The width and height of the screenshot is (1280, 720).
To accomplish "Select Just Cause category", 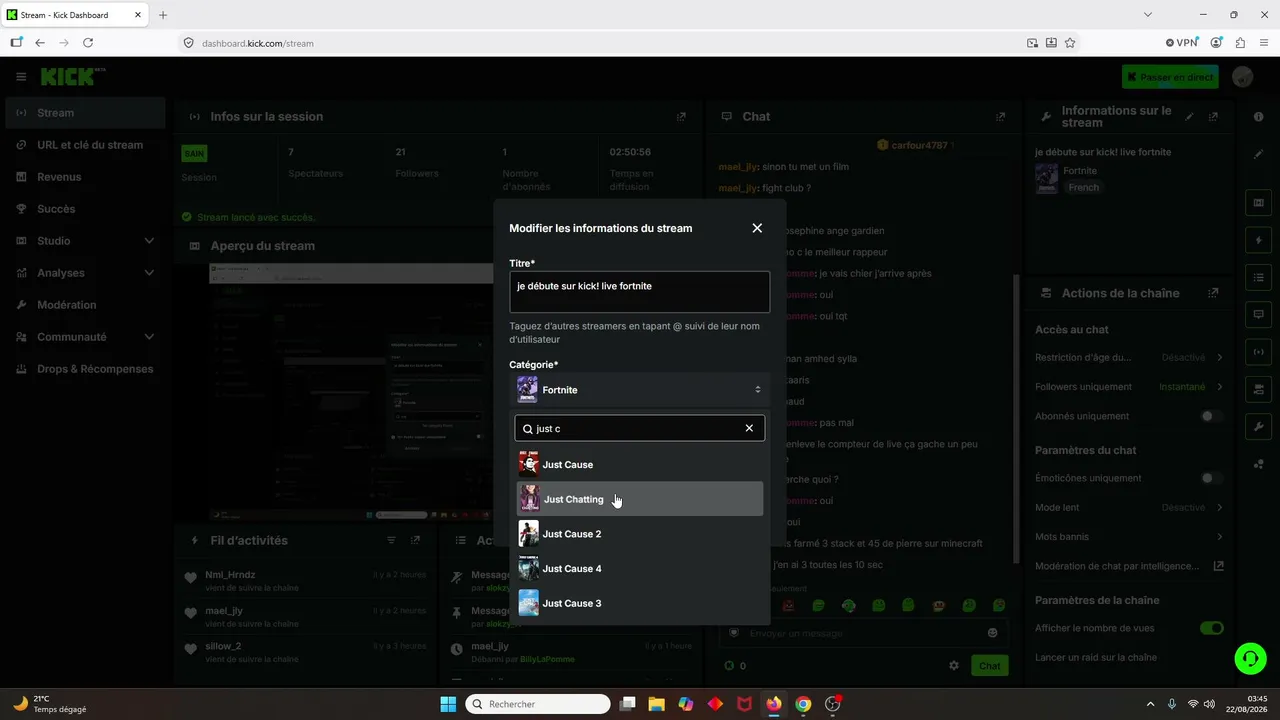I will click(x=640, y=464).
